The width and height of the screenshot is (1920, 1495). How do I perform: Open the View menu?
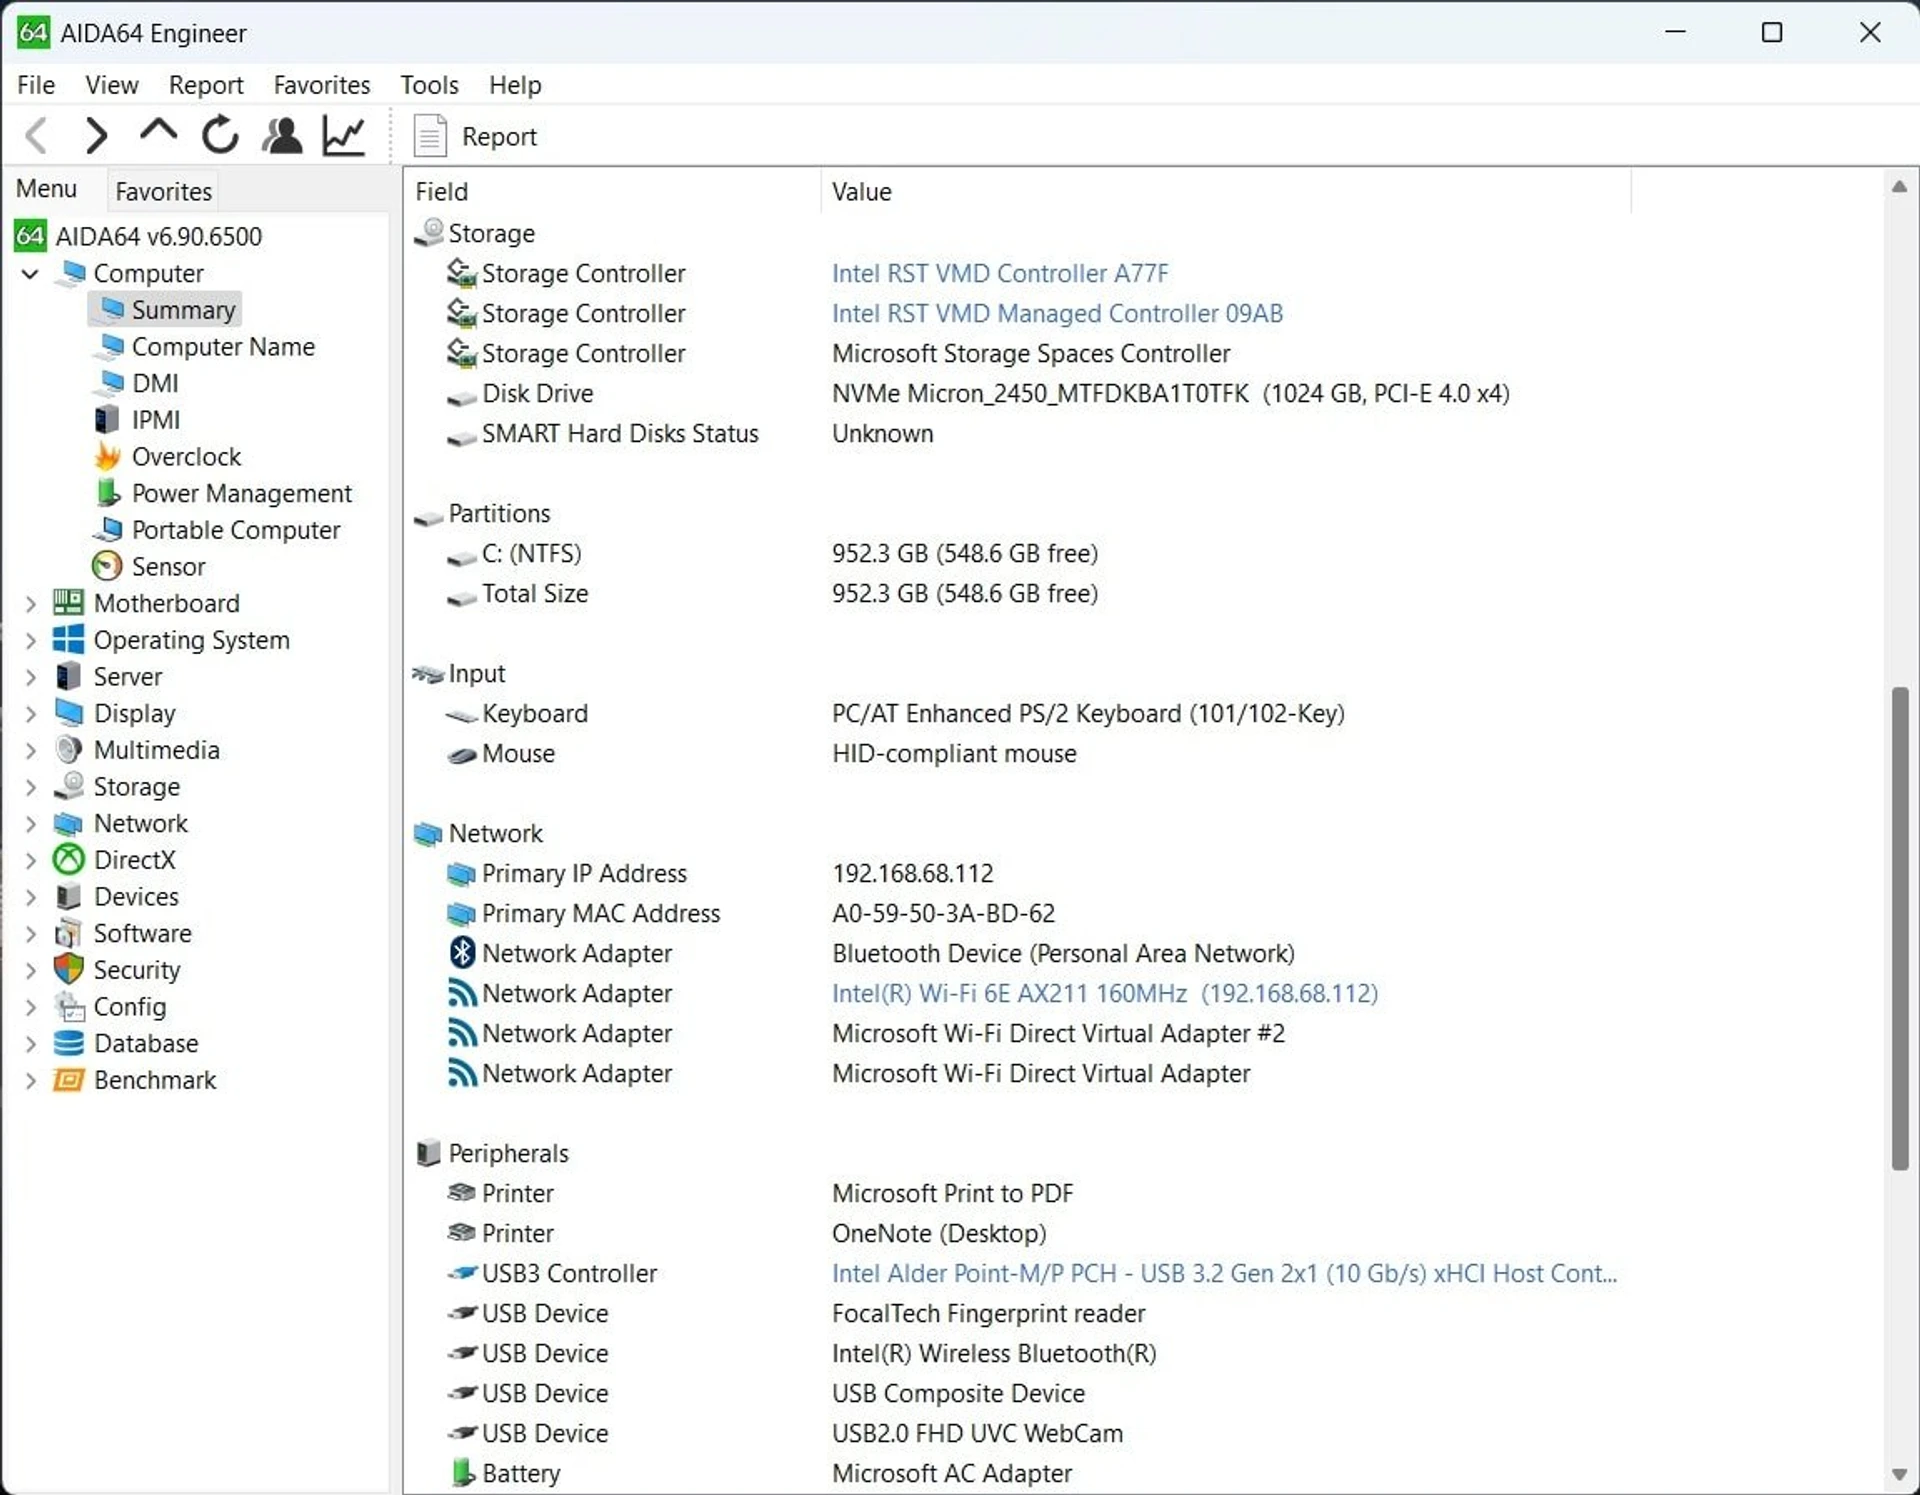tap(111, 85)
